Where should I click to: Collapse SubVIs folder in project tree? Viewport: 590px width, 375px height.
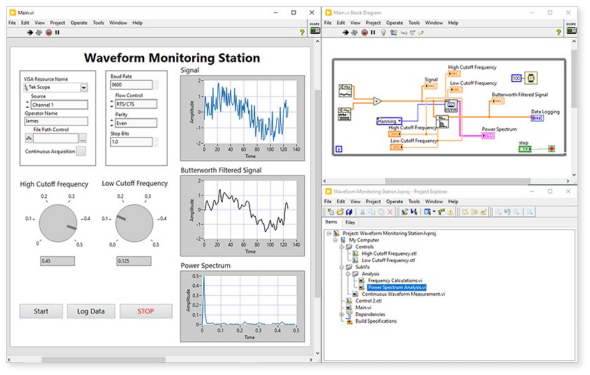click(x=342, y=267)
